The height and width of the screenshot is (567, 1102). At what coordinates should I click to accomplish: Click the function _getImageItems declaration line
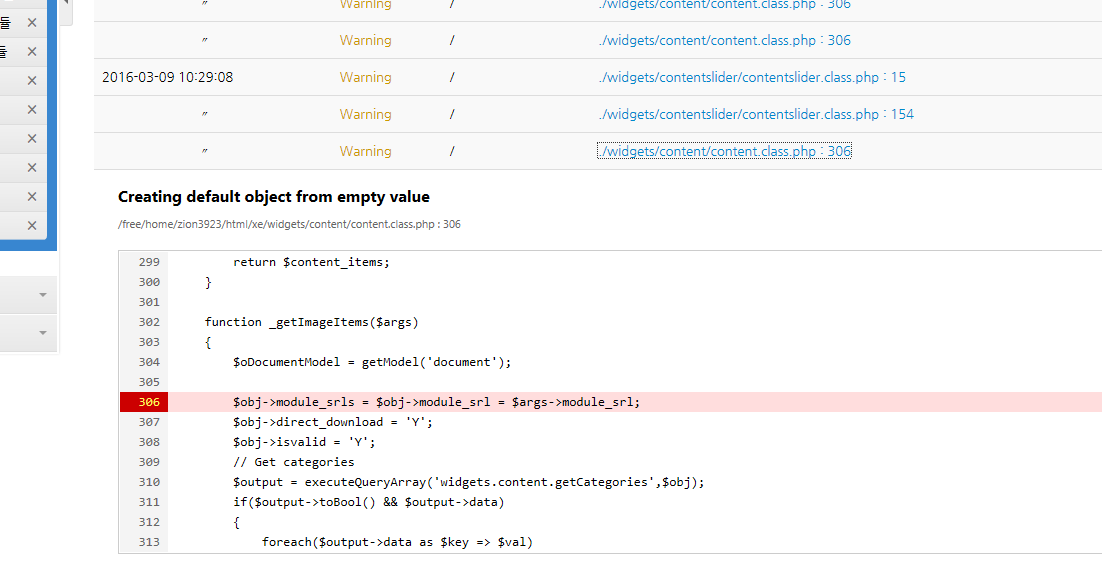coord(311,322)
